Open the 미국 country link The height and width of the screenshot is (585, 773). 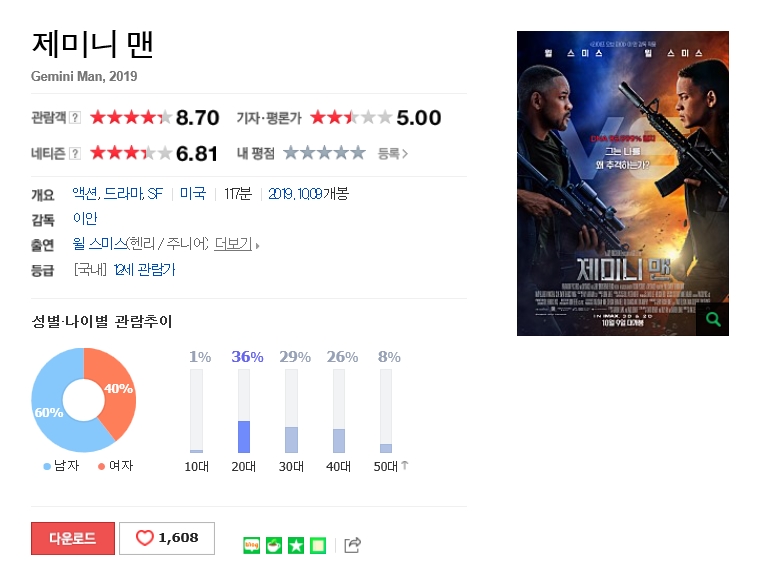pos(193,193)
